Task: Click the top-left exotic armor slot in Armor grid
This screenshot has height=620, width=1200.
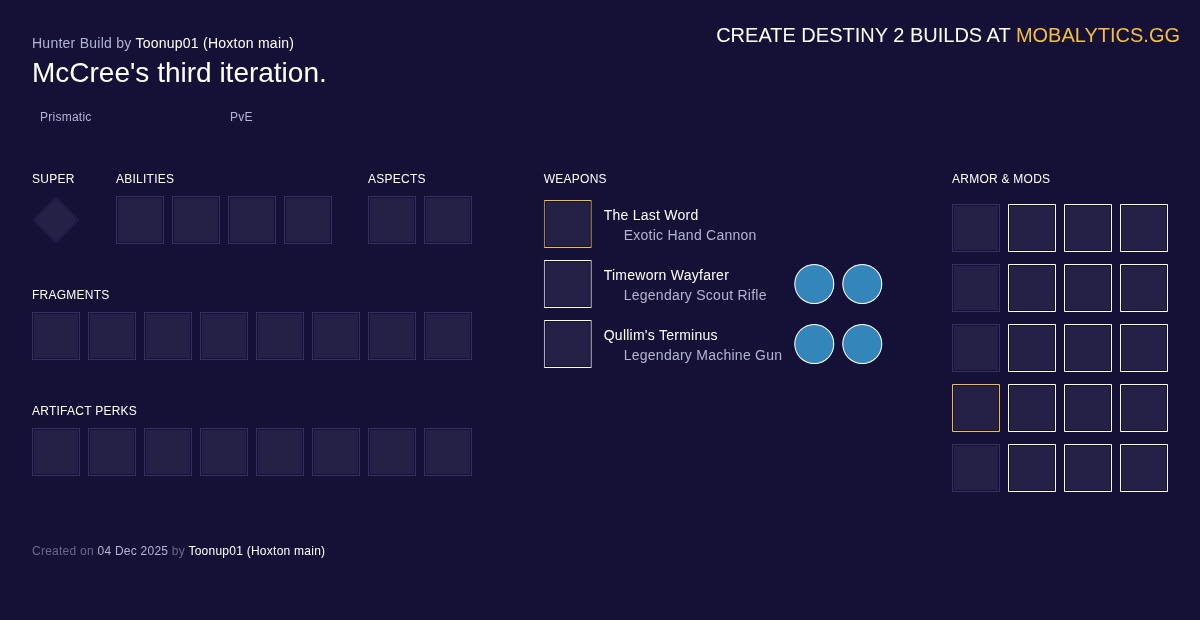Action: click(x=976, y=228)
